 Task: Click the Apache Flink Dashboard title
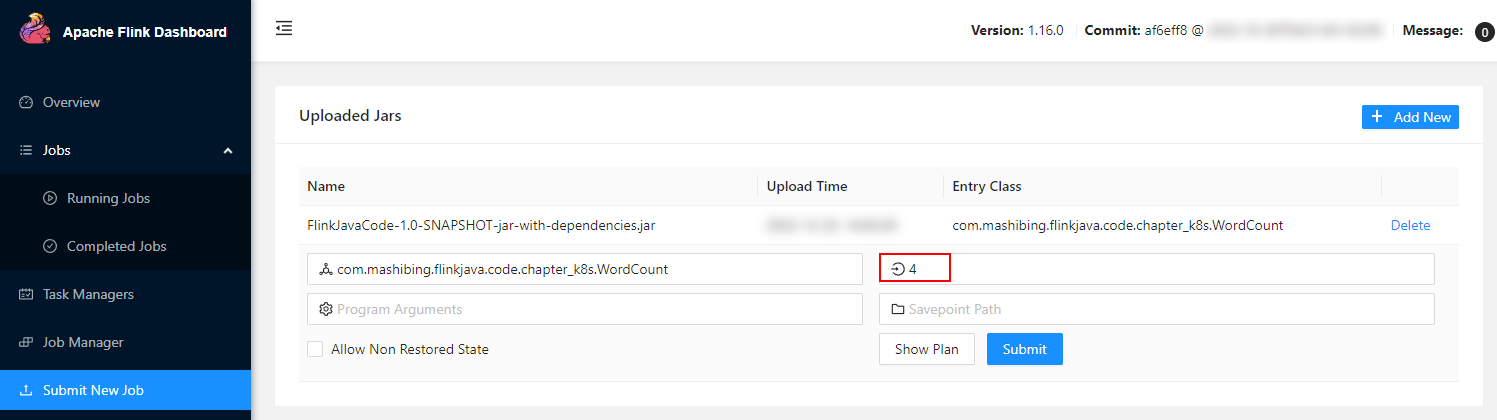click(x=145, y=32)
